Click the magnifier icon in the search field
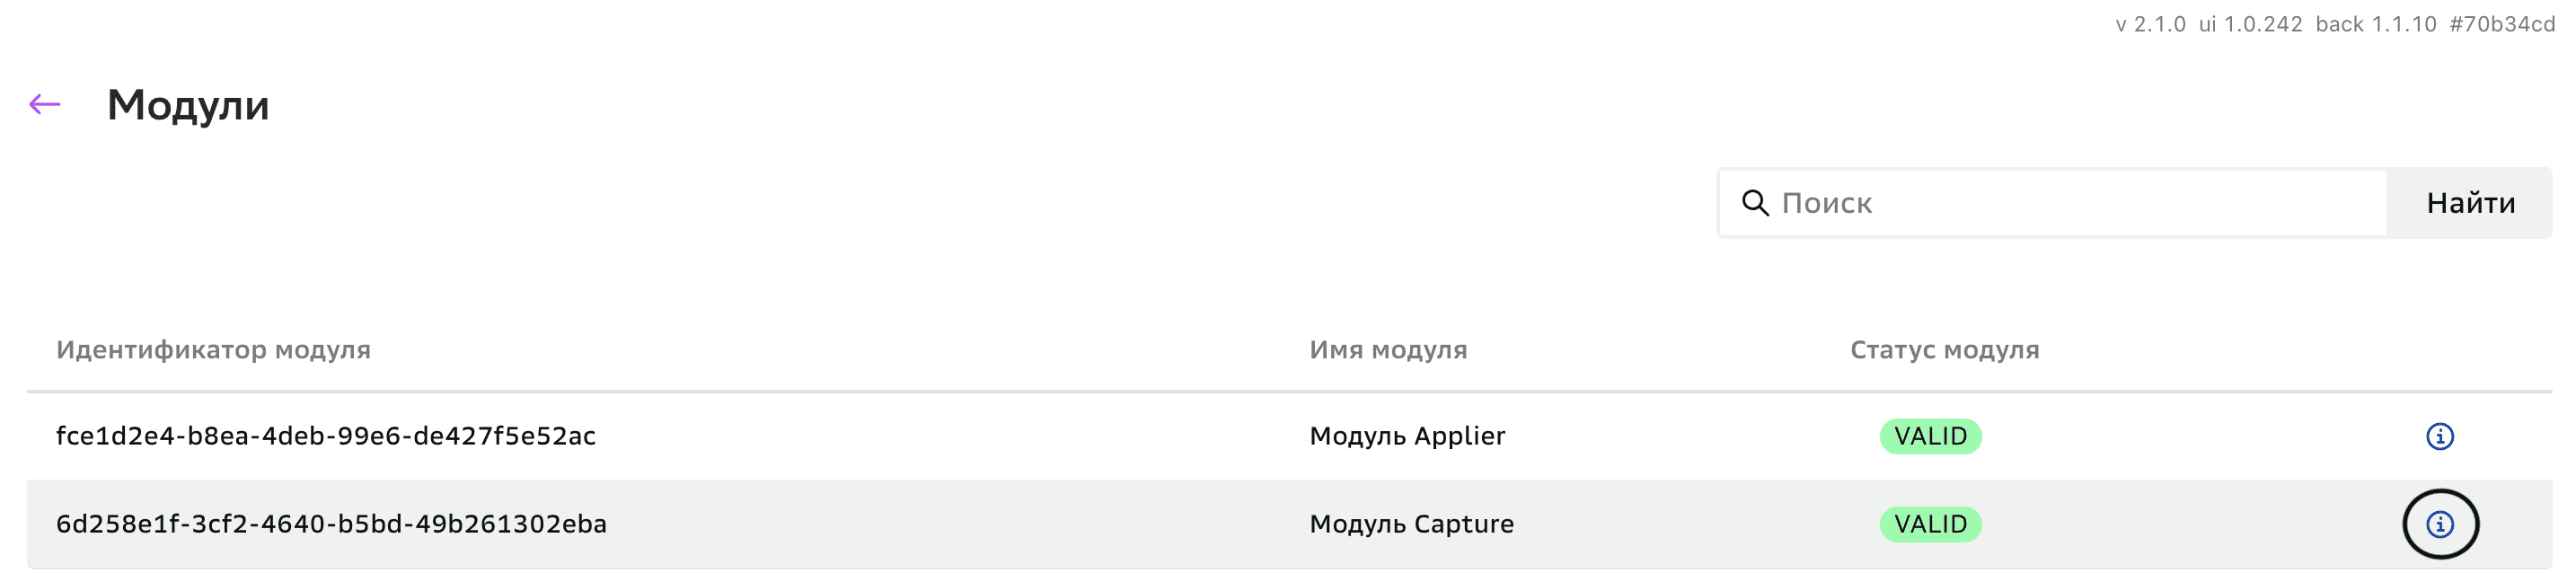 click(x=1755, y=203)
